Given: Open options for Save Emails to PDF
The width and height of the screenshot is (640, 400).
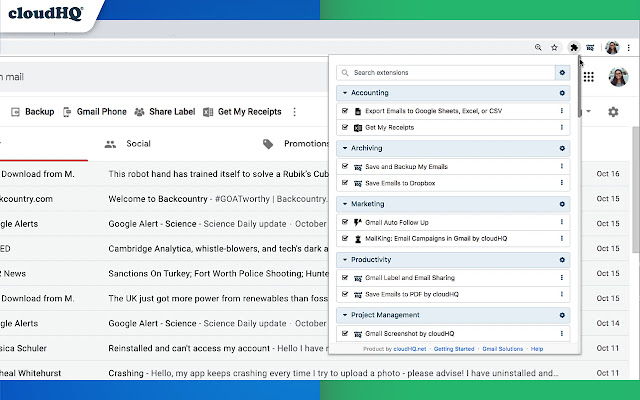Looking at the screenshot, I should [562, 294].
